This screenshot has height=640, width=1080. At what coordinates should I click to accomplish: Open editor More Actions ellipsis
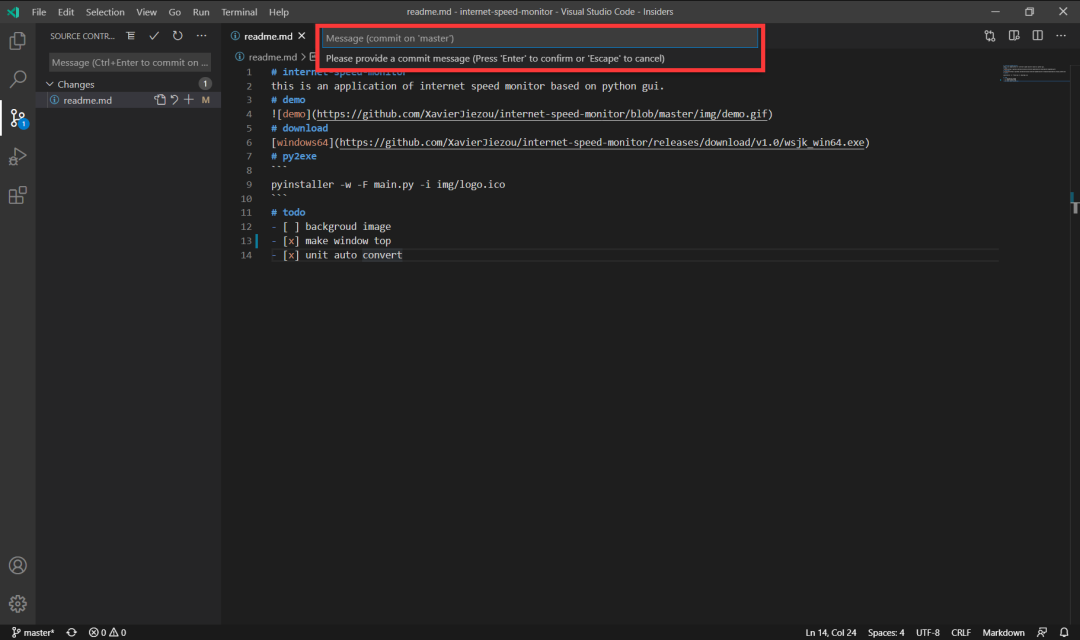(1061, 36)
